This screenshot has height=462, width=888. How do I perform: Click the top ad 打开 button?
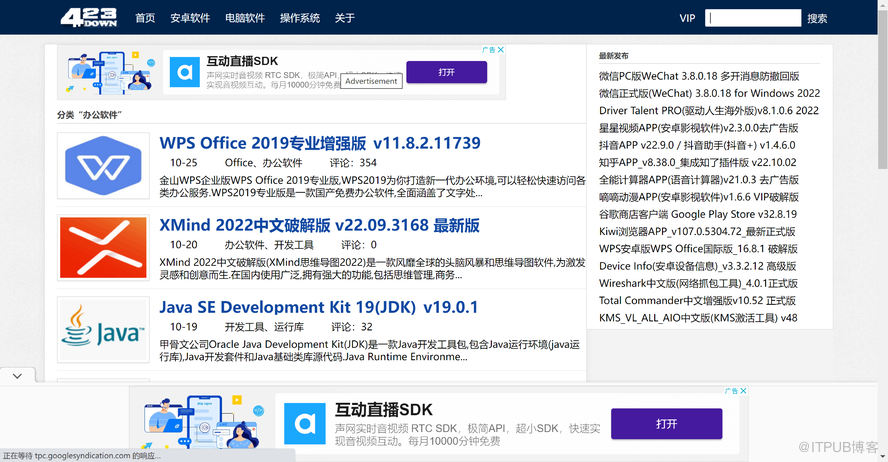coord(446,72)
